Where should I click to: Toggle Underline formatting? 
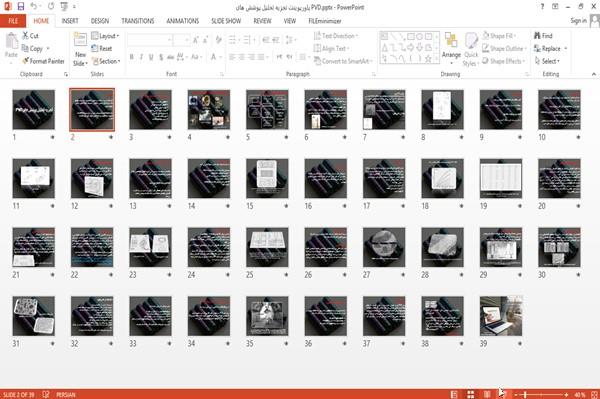[151, 57]
